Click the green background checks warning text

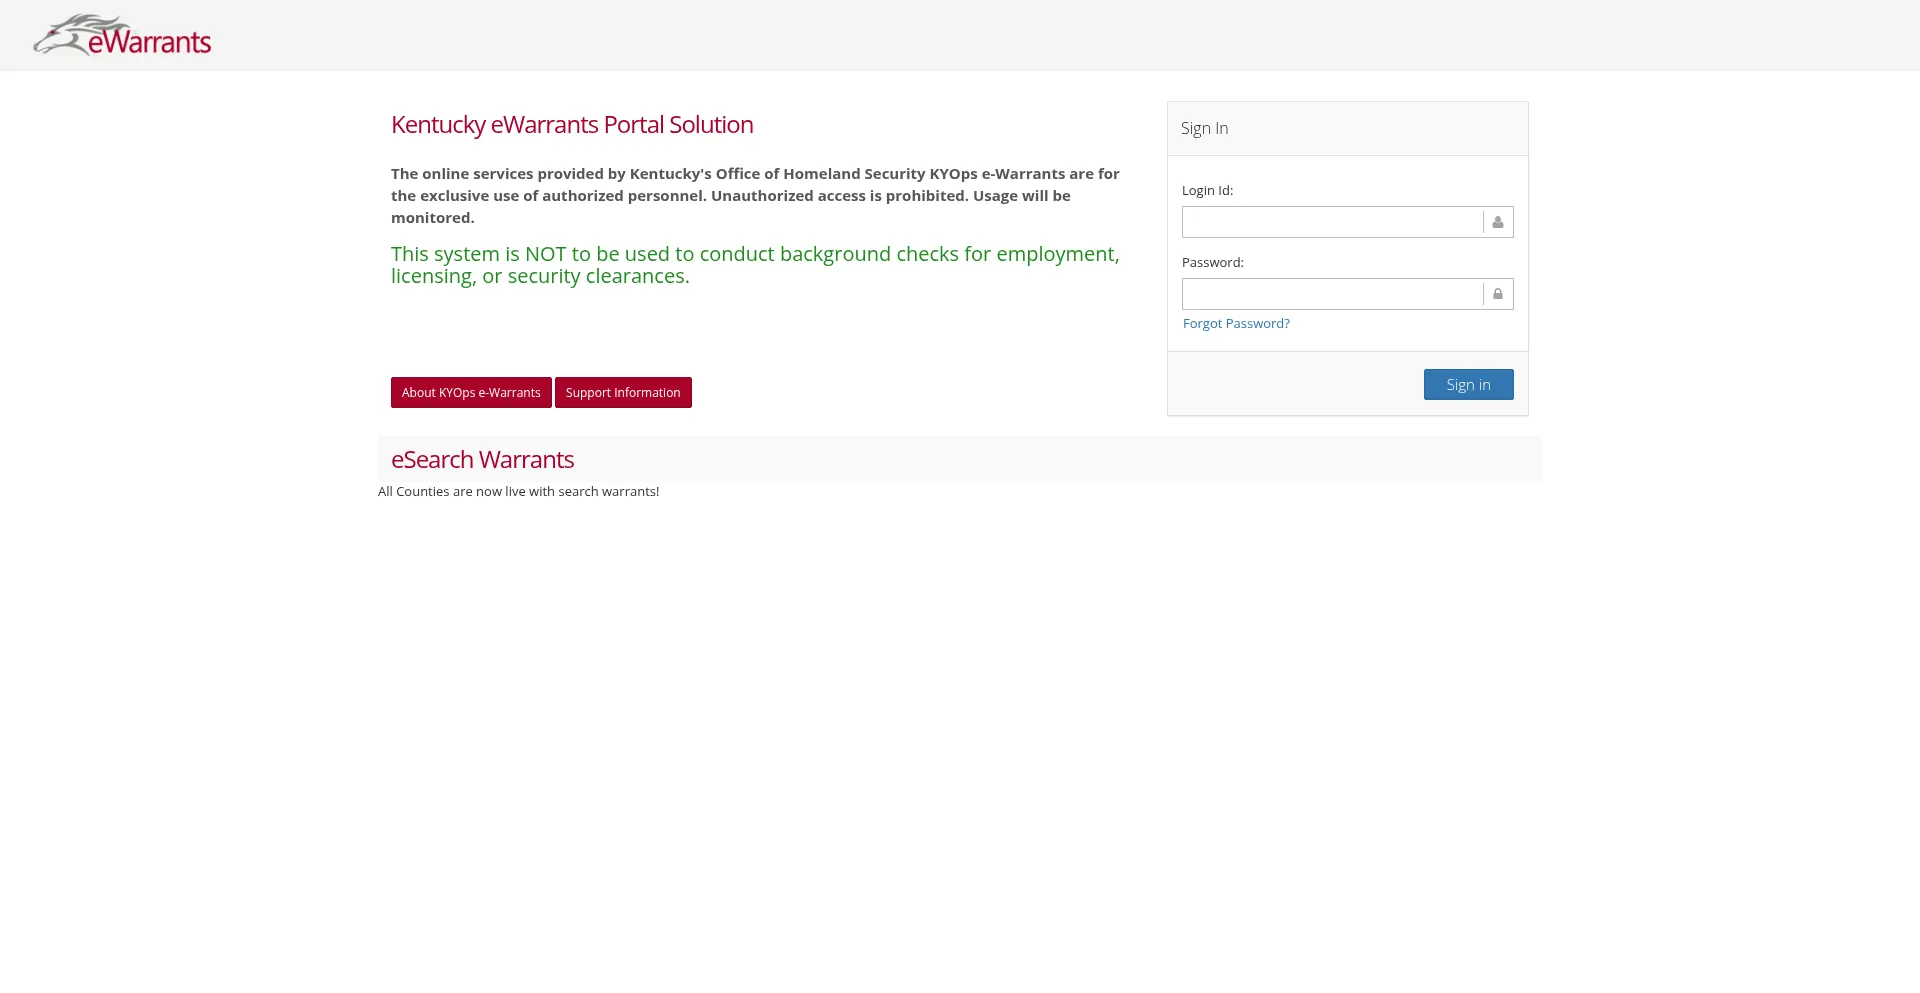754,265
